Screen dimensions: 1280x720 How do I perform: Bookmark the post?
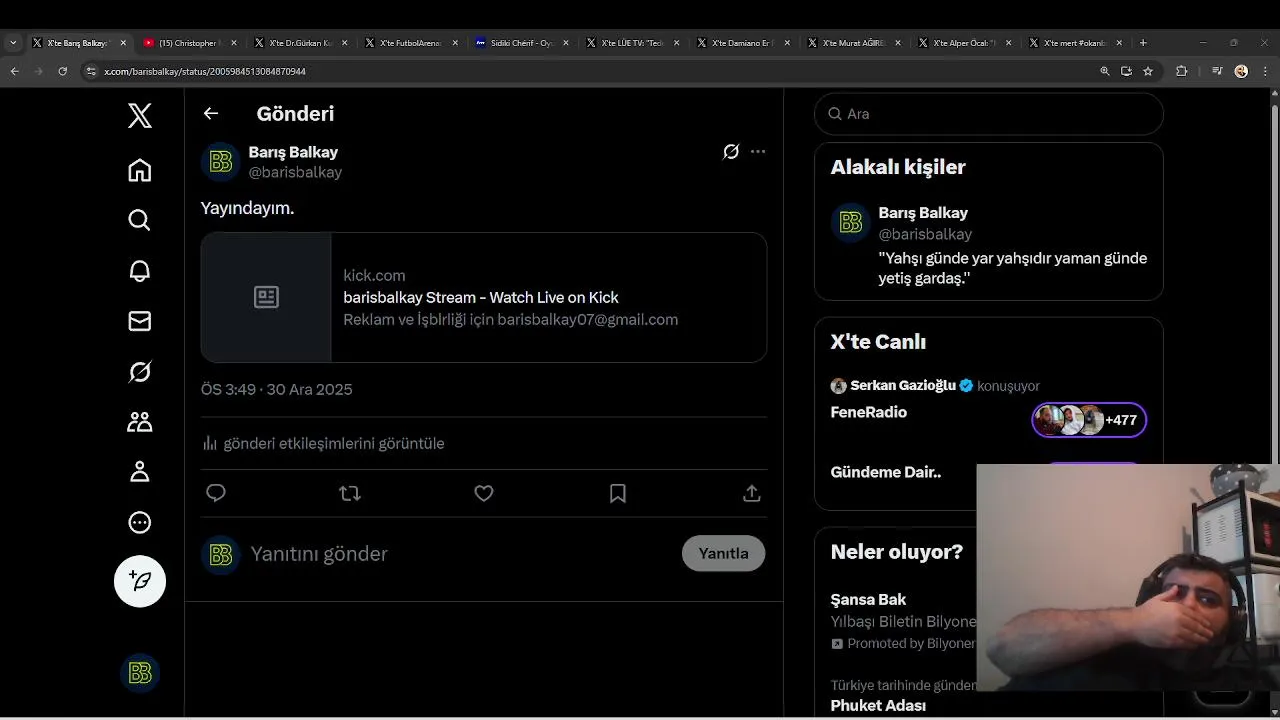point(618,493)
